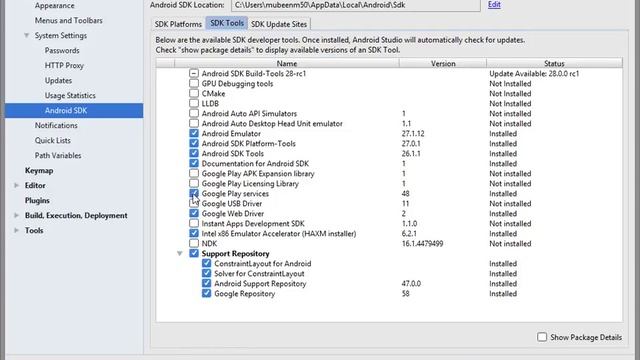Uncheck Solver for ConstraintLayout

point(207,273)
